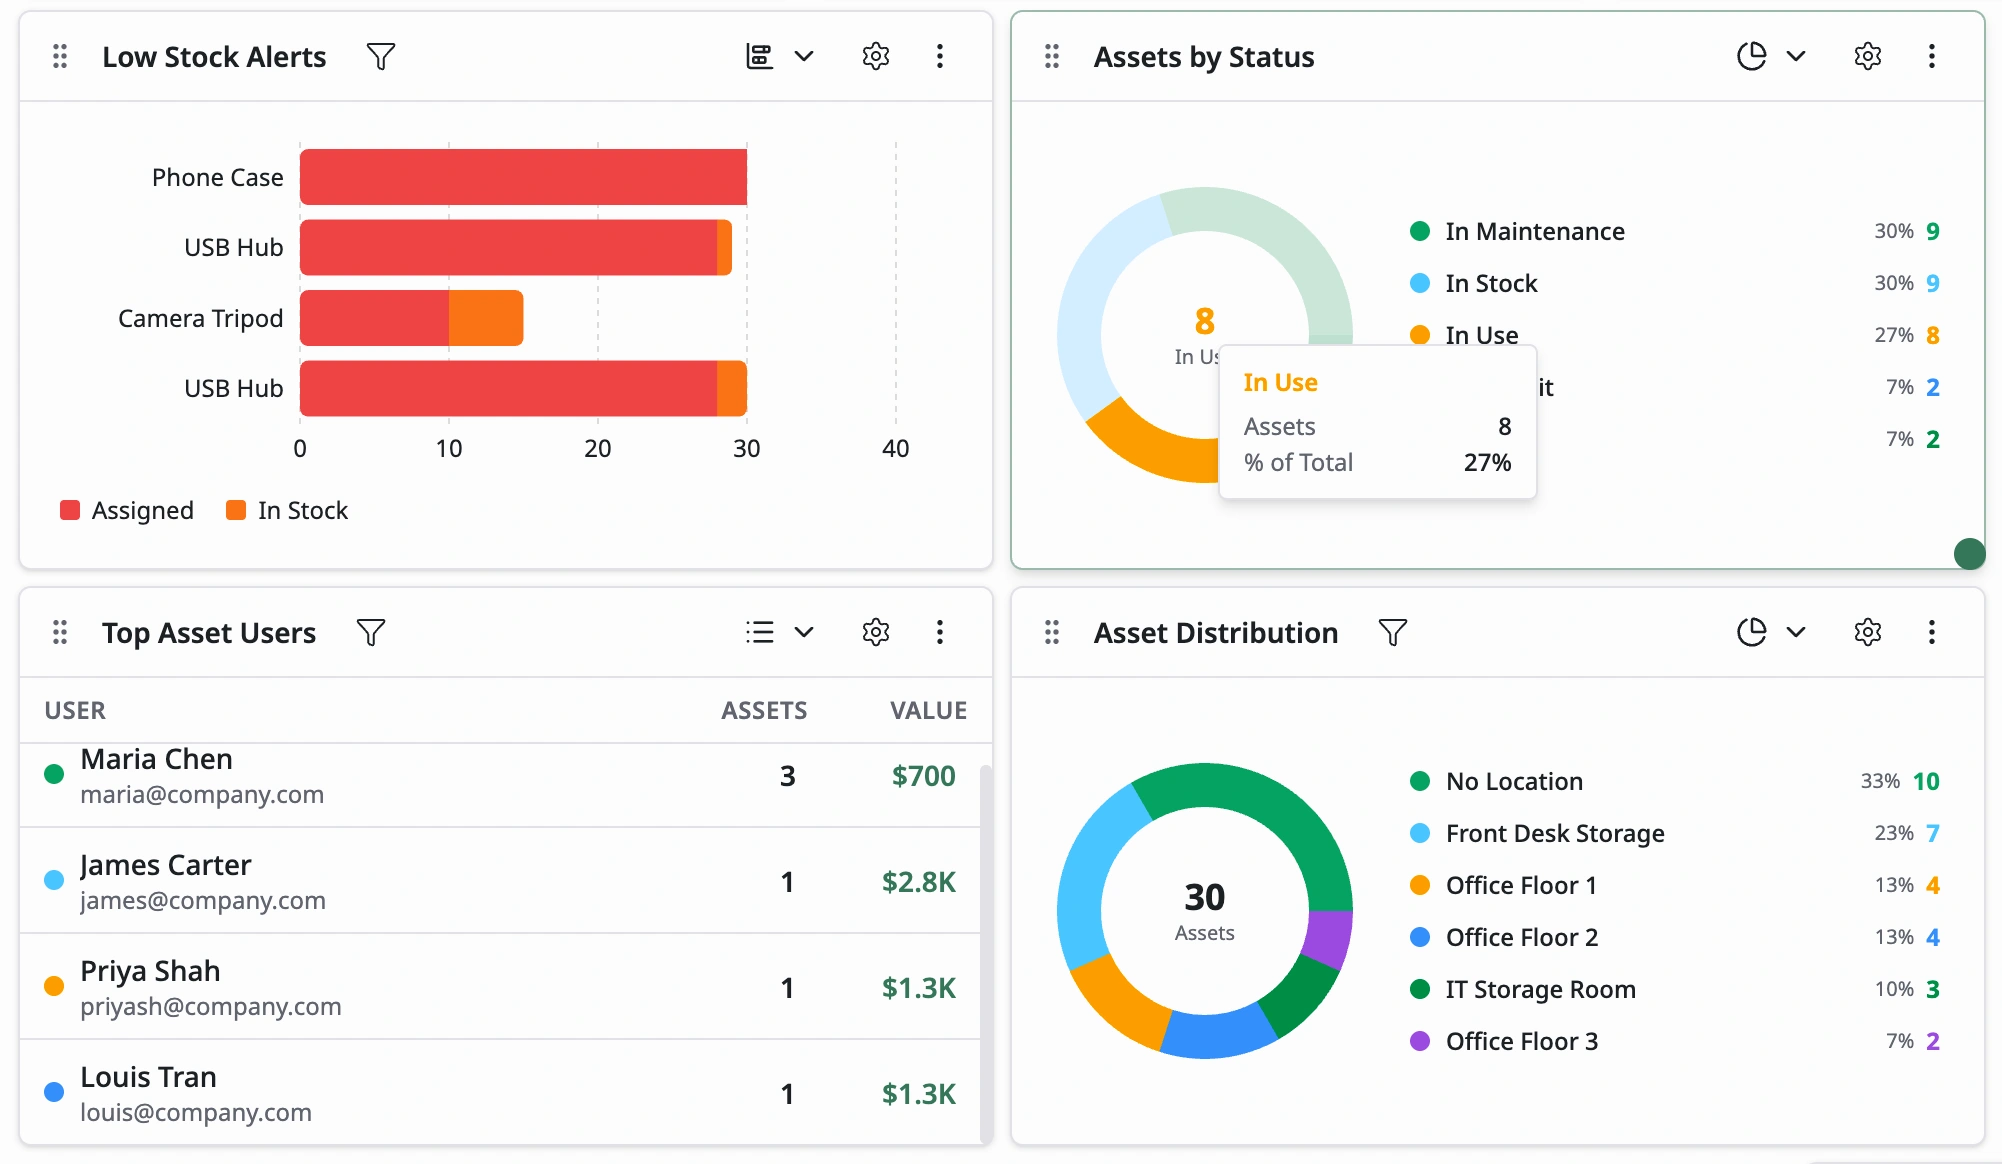Expand chart type chevron in Low Stock Alerts

coord(804,57)
